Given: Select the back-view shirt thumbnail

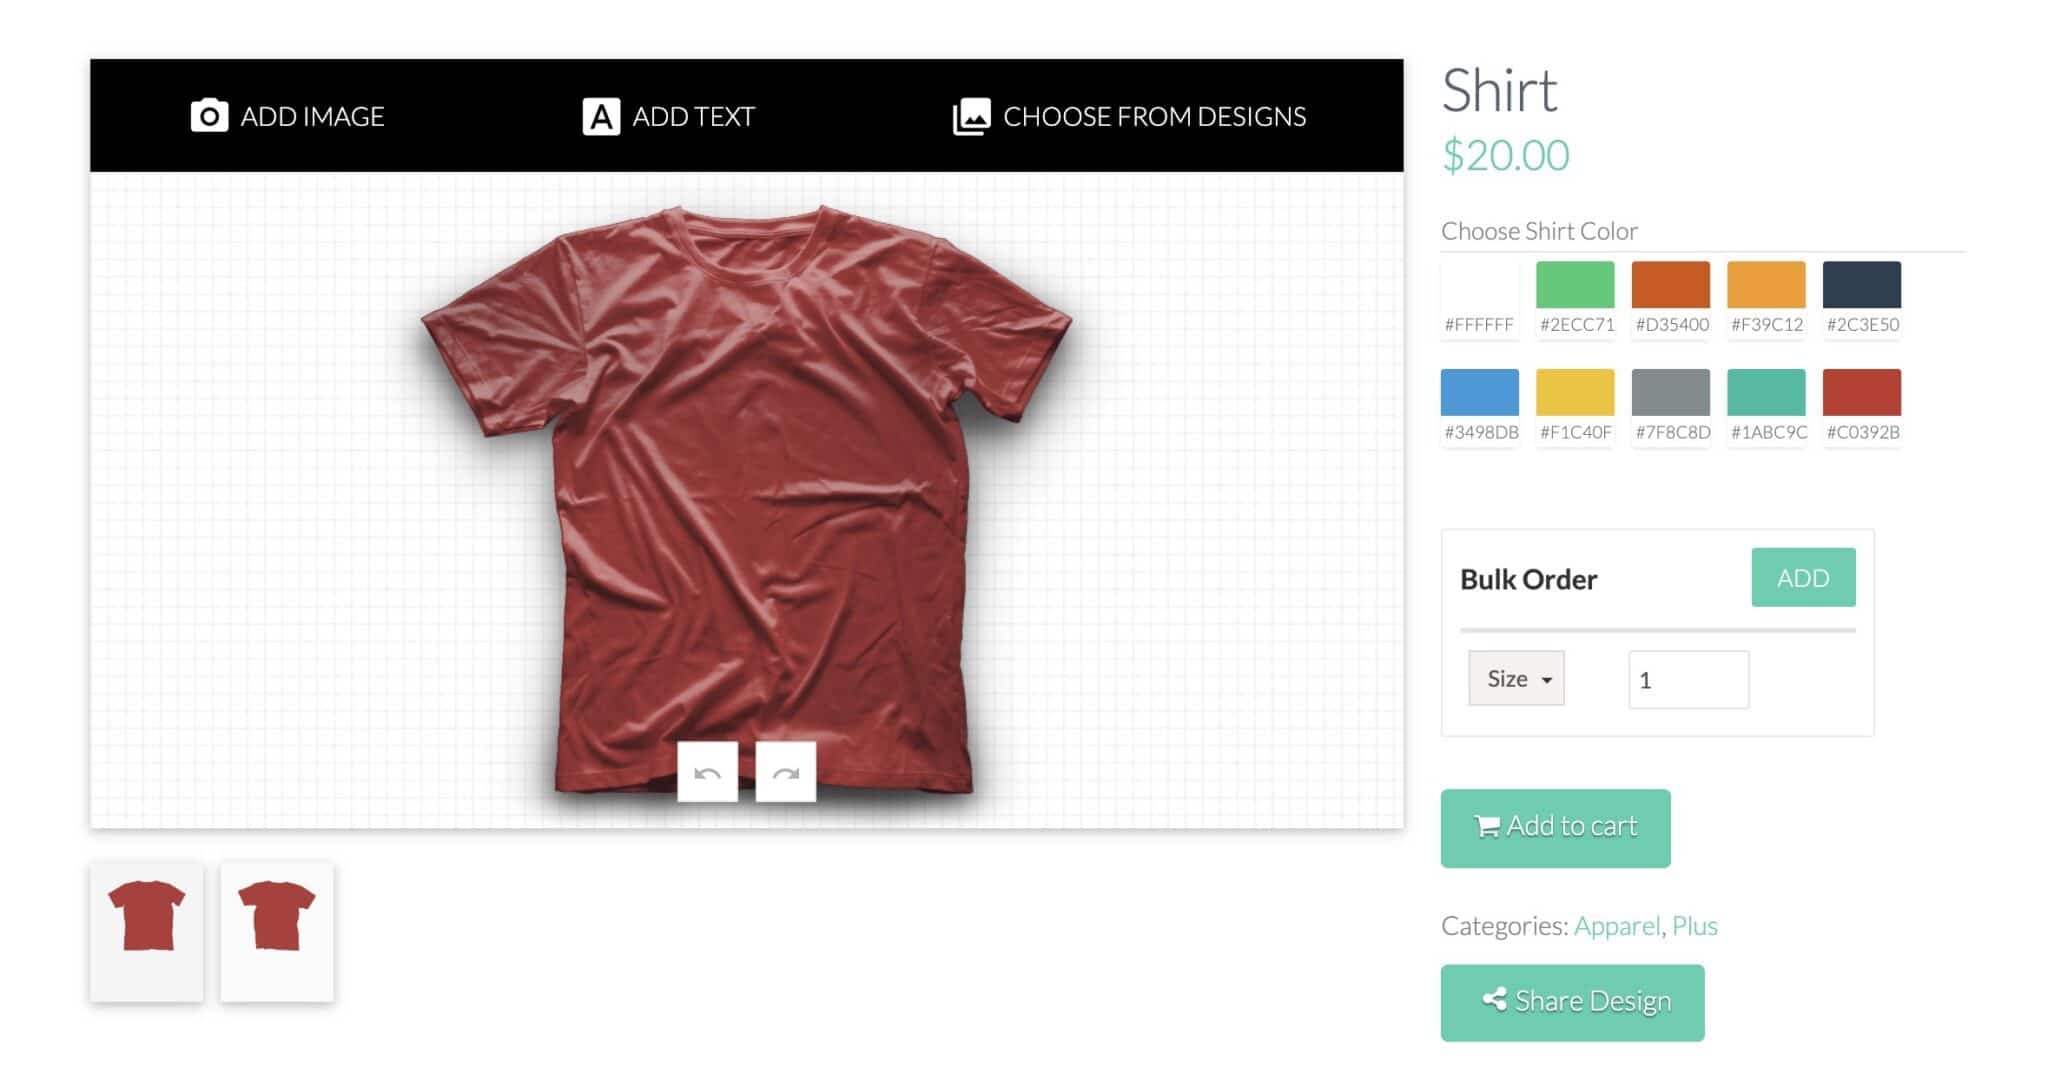Looking at the screenshot, I should point(277,928).
